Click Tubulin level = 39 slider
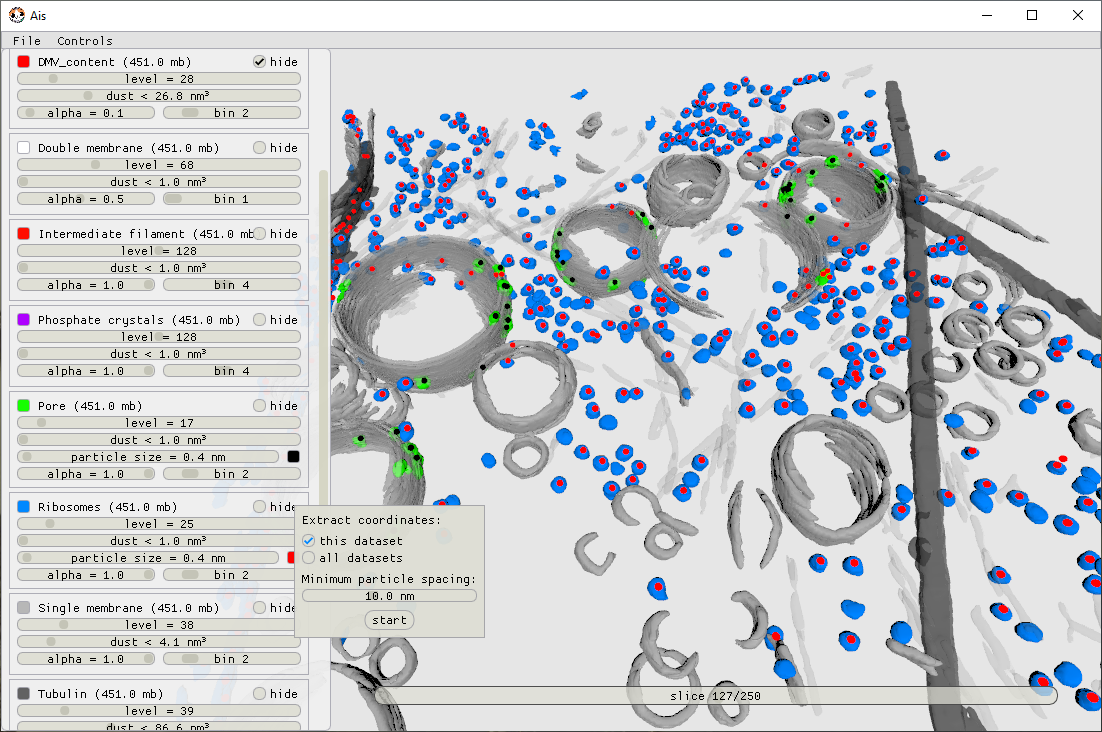 [159, 710]
